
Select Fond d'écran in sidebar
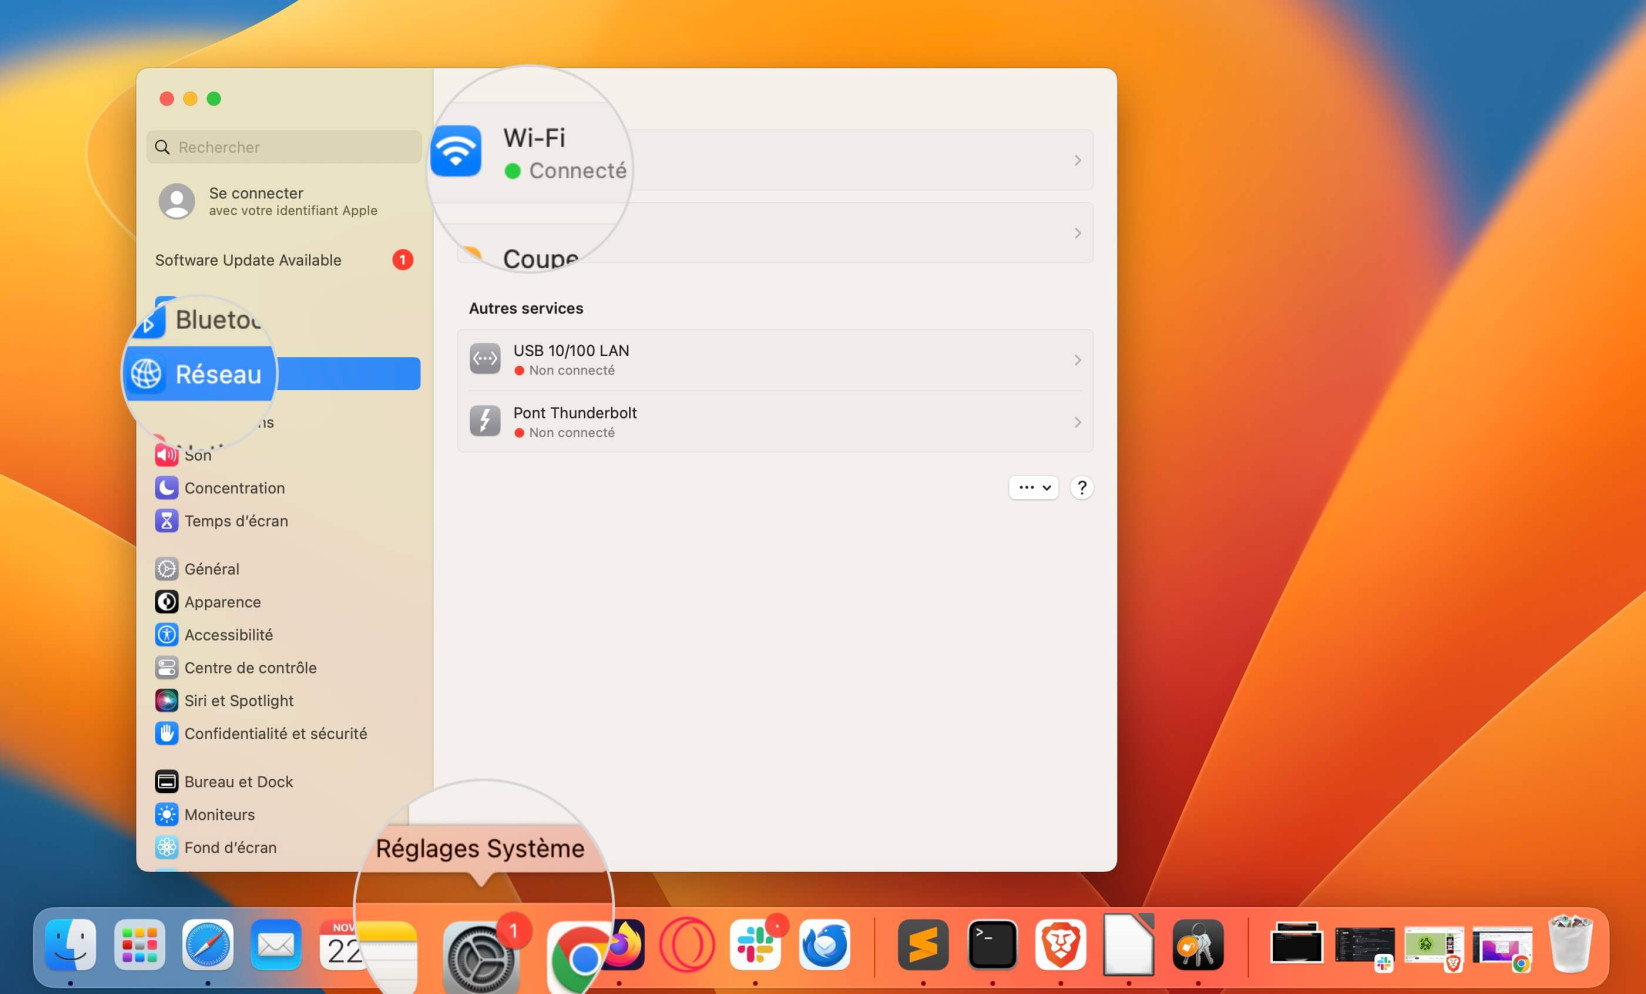(x=216, y=848)
